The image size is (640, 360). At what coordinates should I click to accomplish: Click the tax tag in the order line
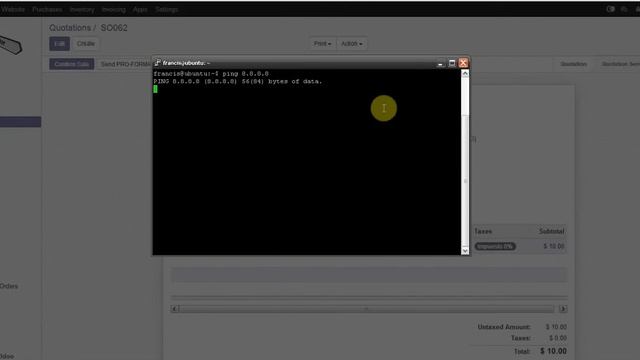pos(495,246)
